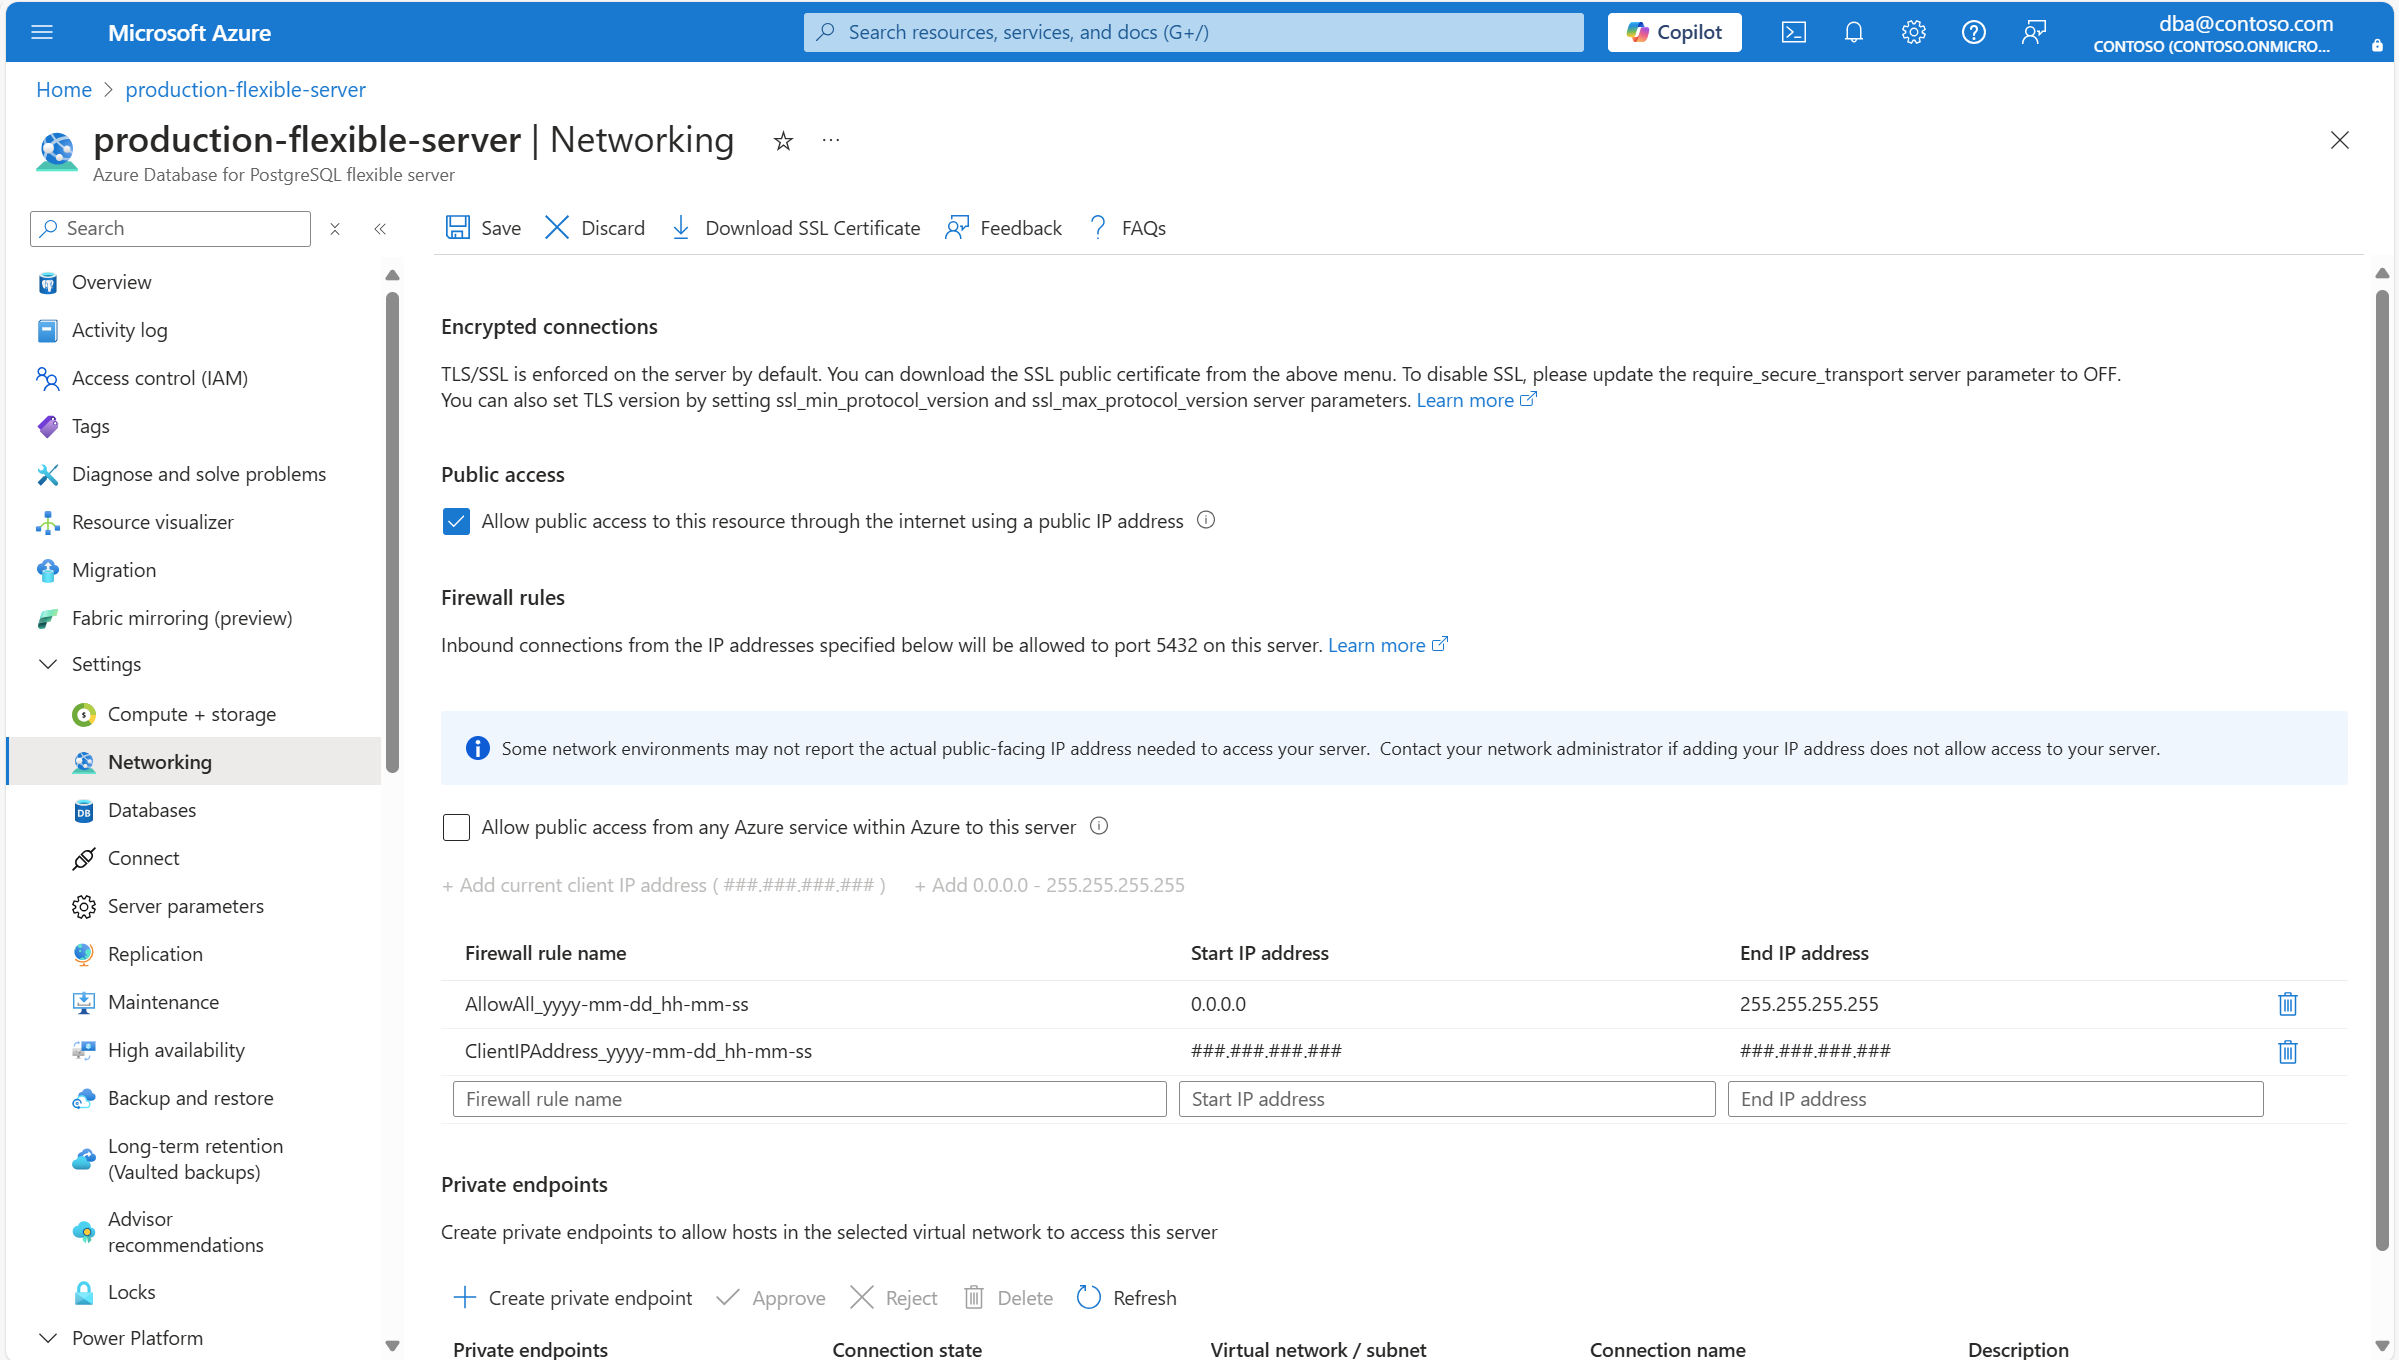Collapse the Settings section
The image size is (2399, 1360).
[x=48, y=663]
